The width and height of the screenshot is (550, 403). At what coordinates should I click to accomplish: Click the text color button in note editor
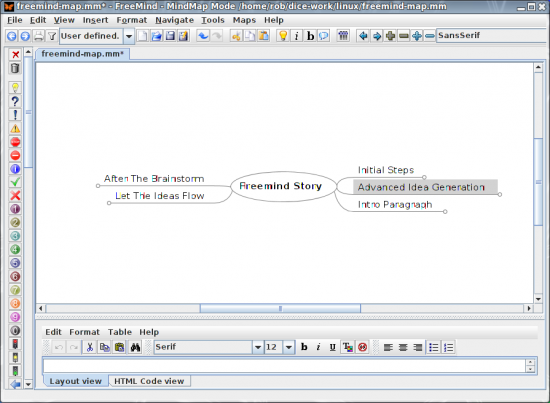348,347
